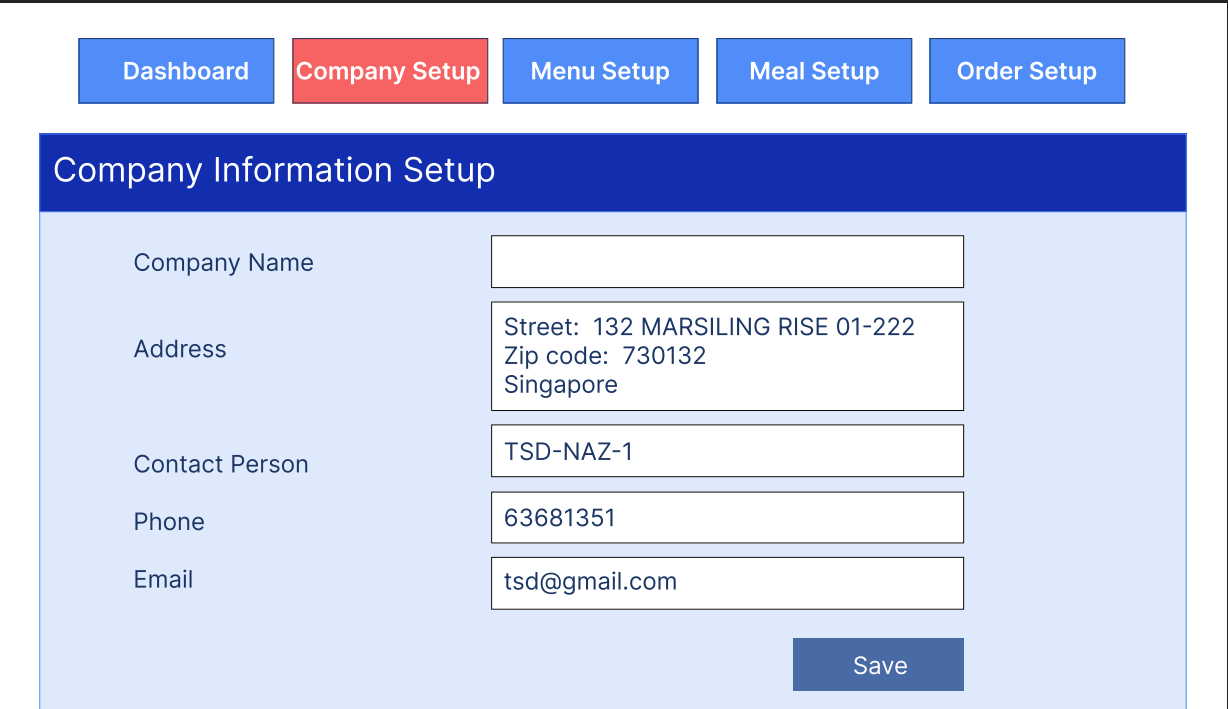Open the Order Setup tab
The width and height of the screenshot is (1228, 709).
[x=1027, y=71]
